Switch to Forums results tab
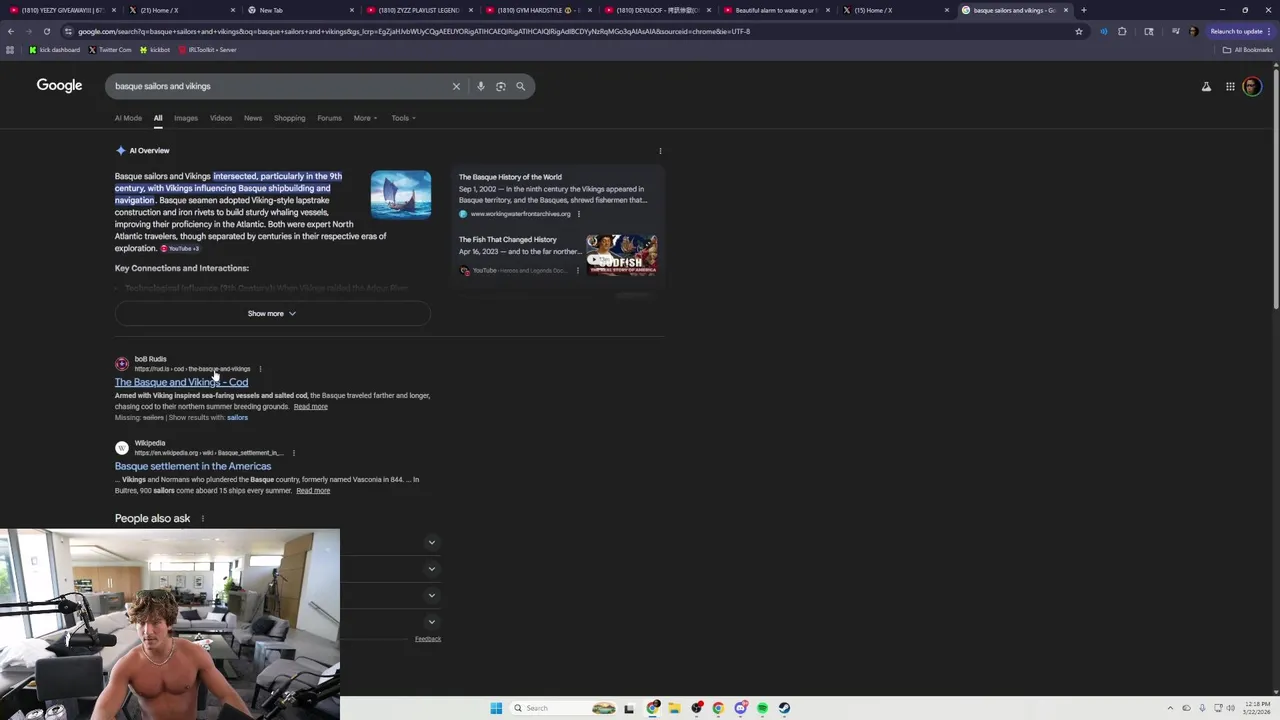The image size is (1280, 720). click(x=329, y=118)
